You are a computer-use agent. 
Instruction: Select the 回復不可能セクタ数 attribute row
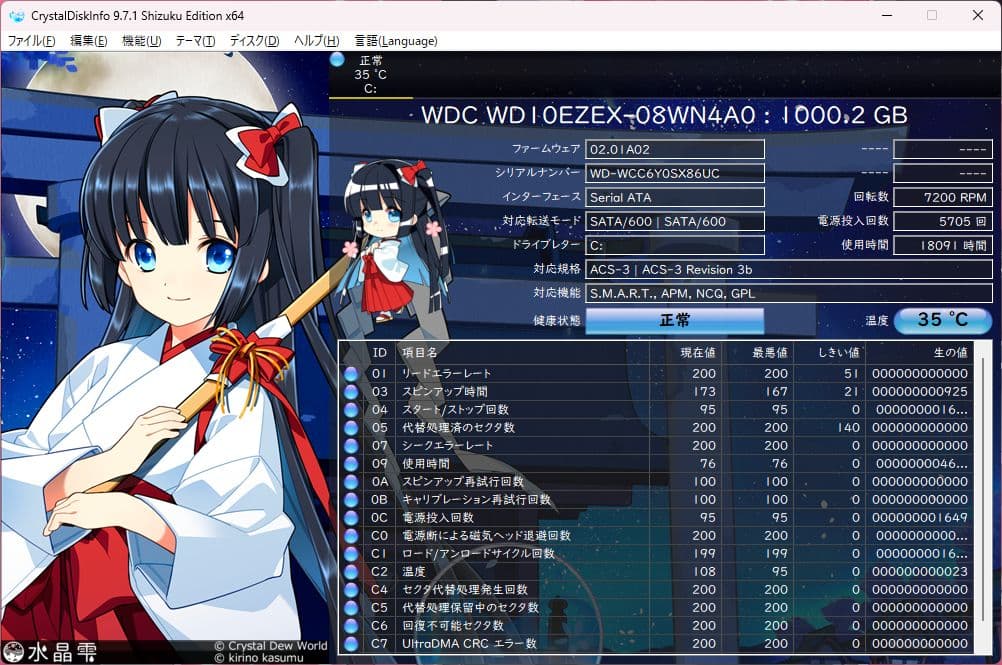[500, 625]
